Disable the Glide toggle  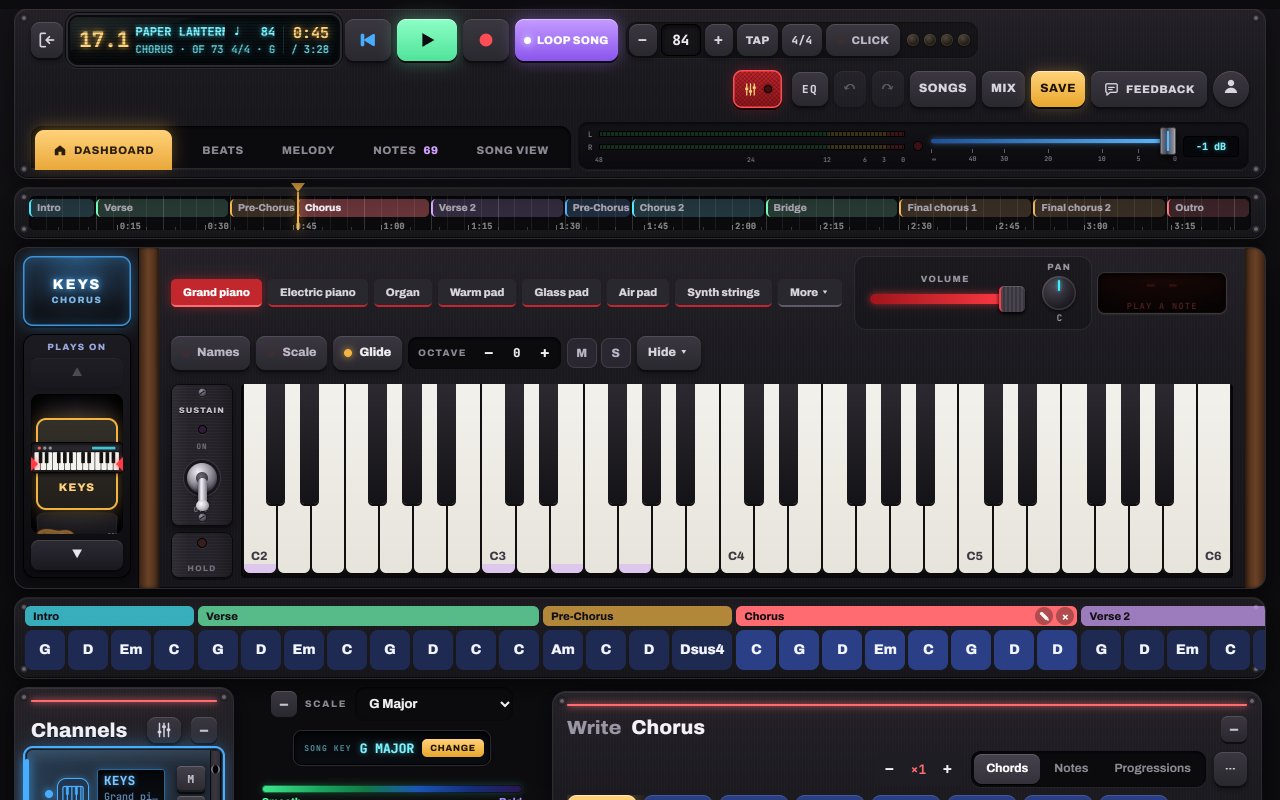click(366, 352)
